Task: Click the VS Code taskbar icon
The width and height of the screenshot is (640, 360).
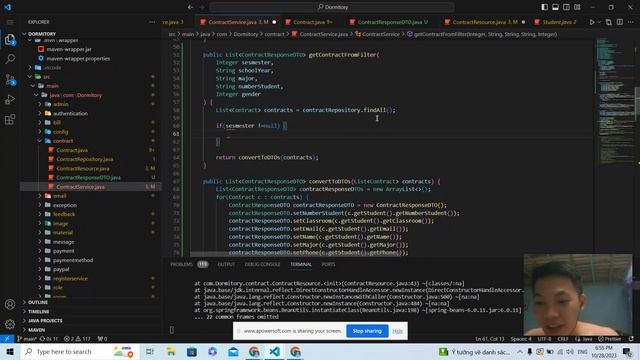Action: coord(275,351)
